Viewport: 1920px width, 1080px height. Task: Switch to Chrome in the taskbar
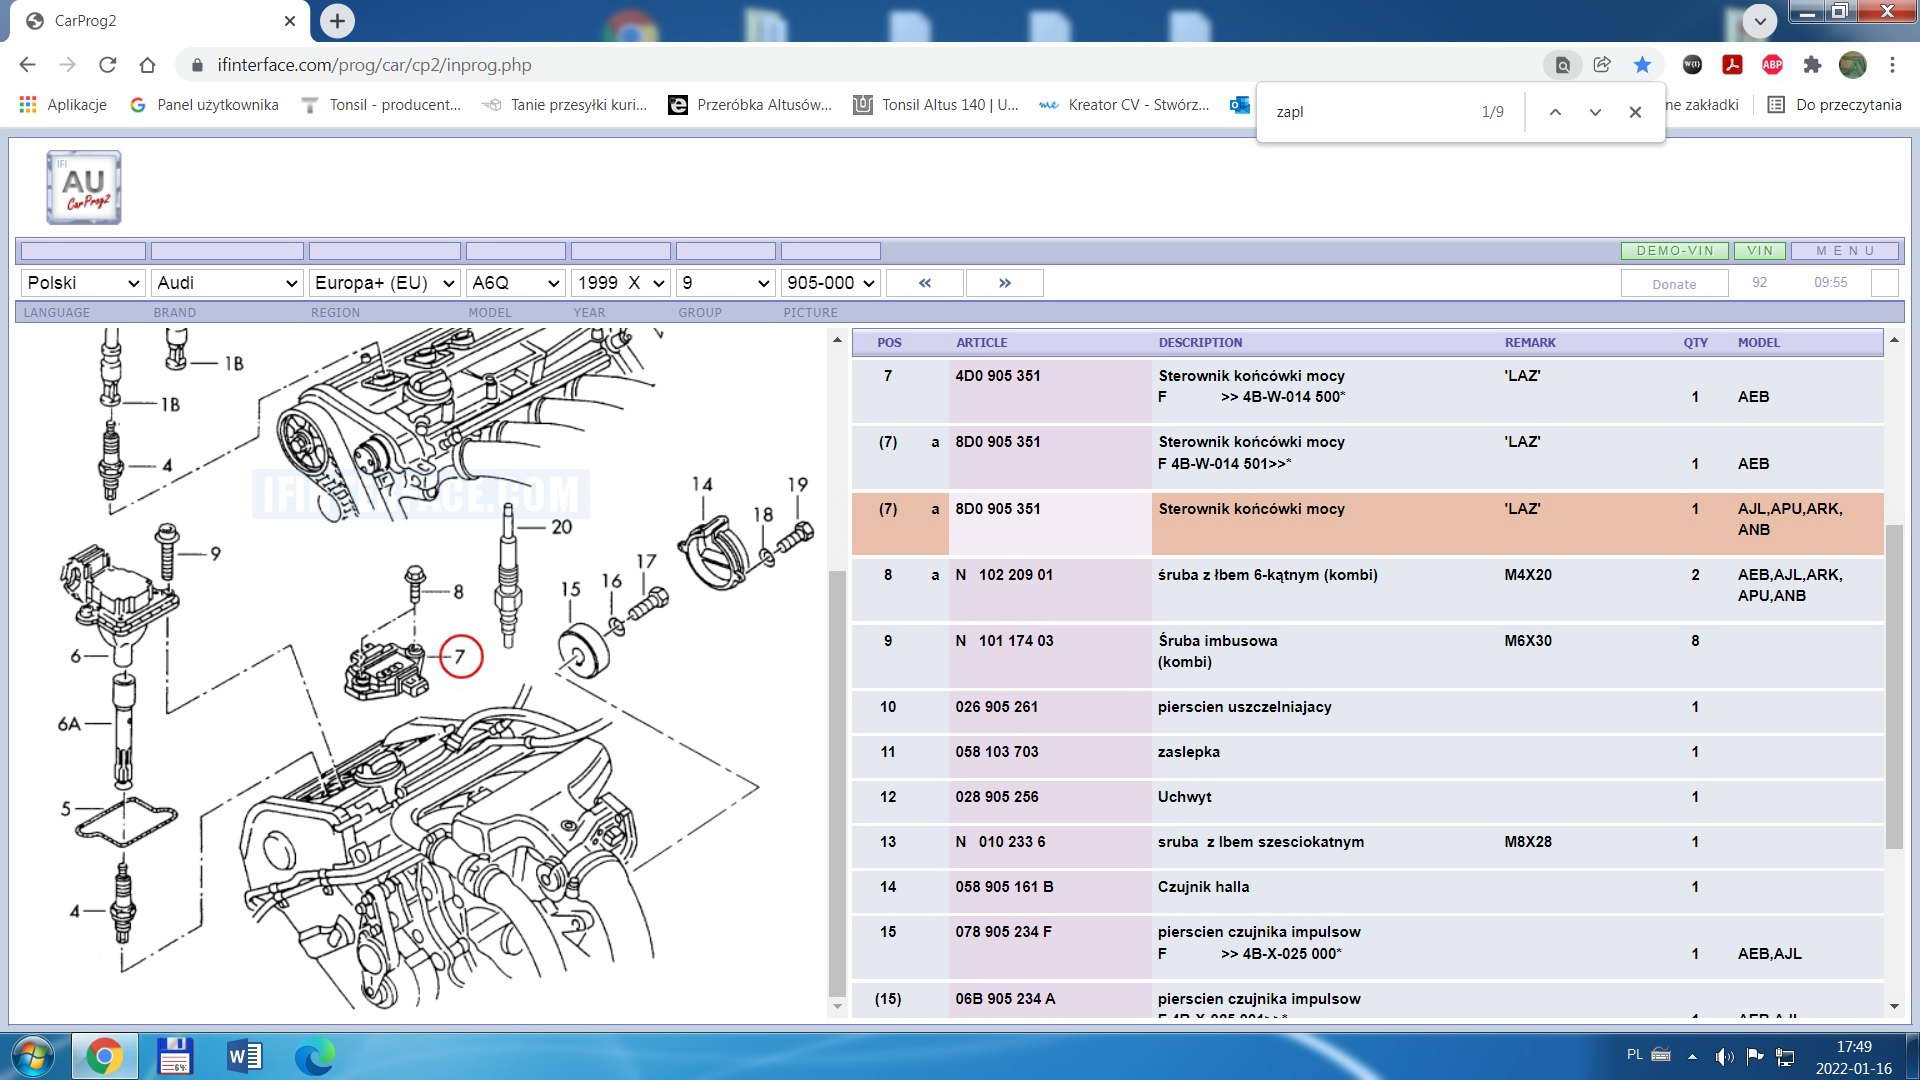104,1056
